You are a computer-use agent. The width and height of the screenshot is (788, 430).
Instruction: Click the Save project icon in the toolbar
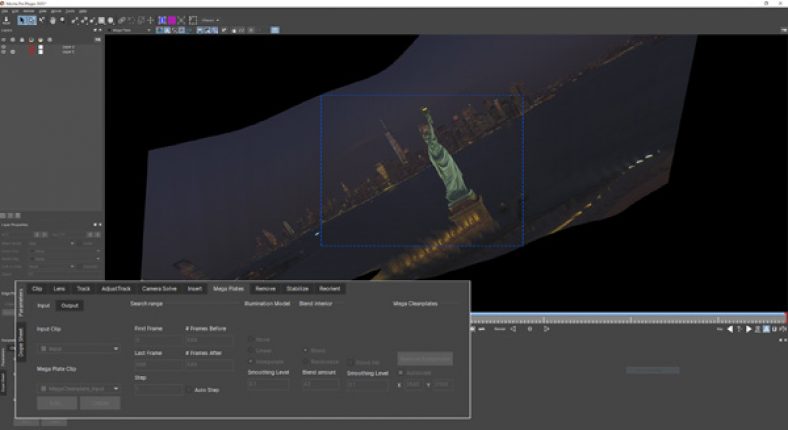[7, 20]
